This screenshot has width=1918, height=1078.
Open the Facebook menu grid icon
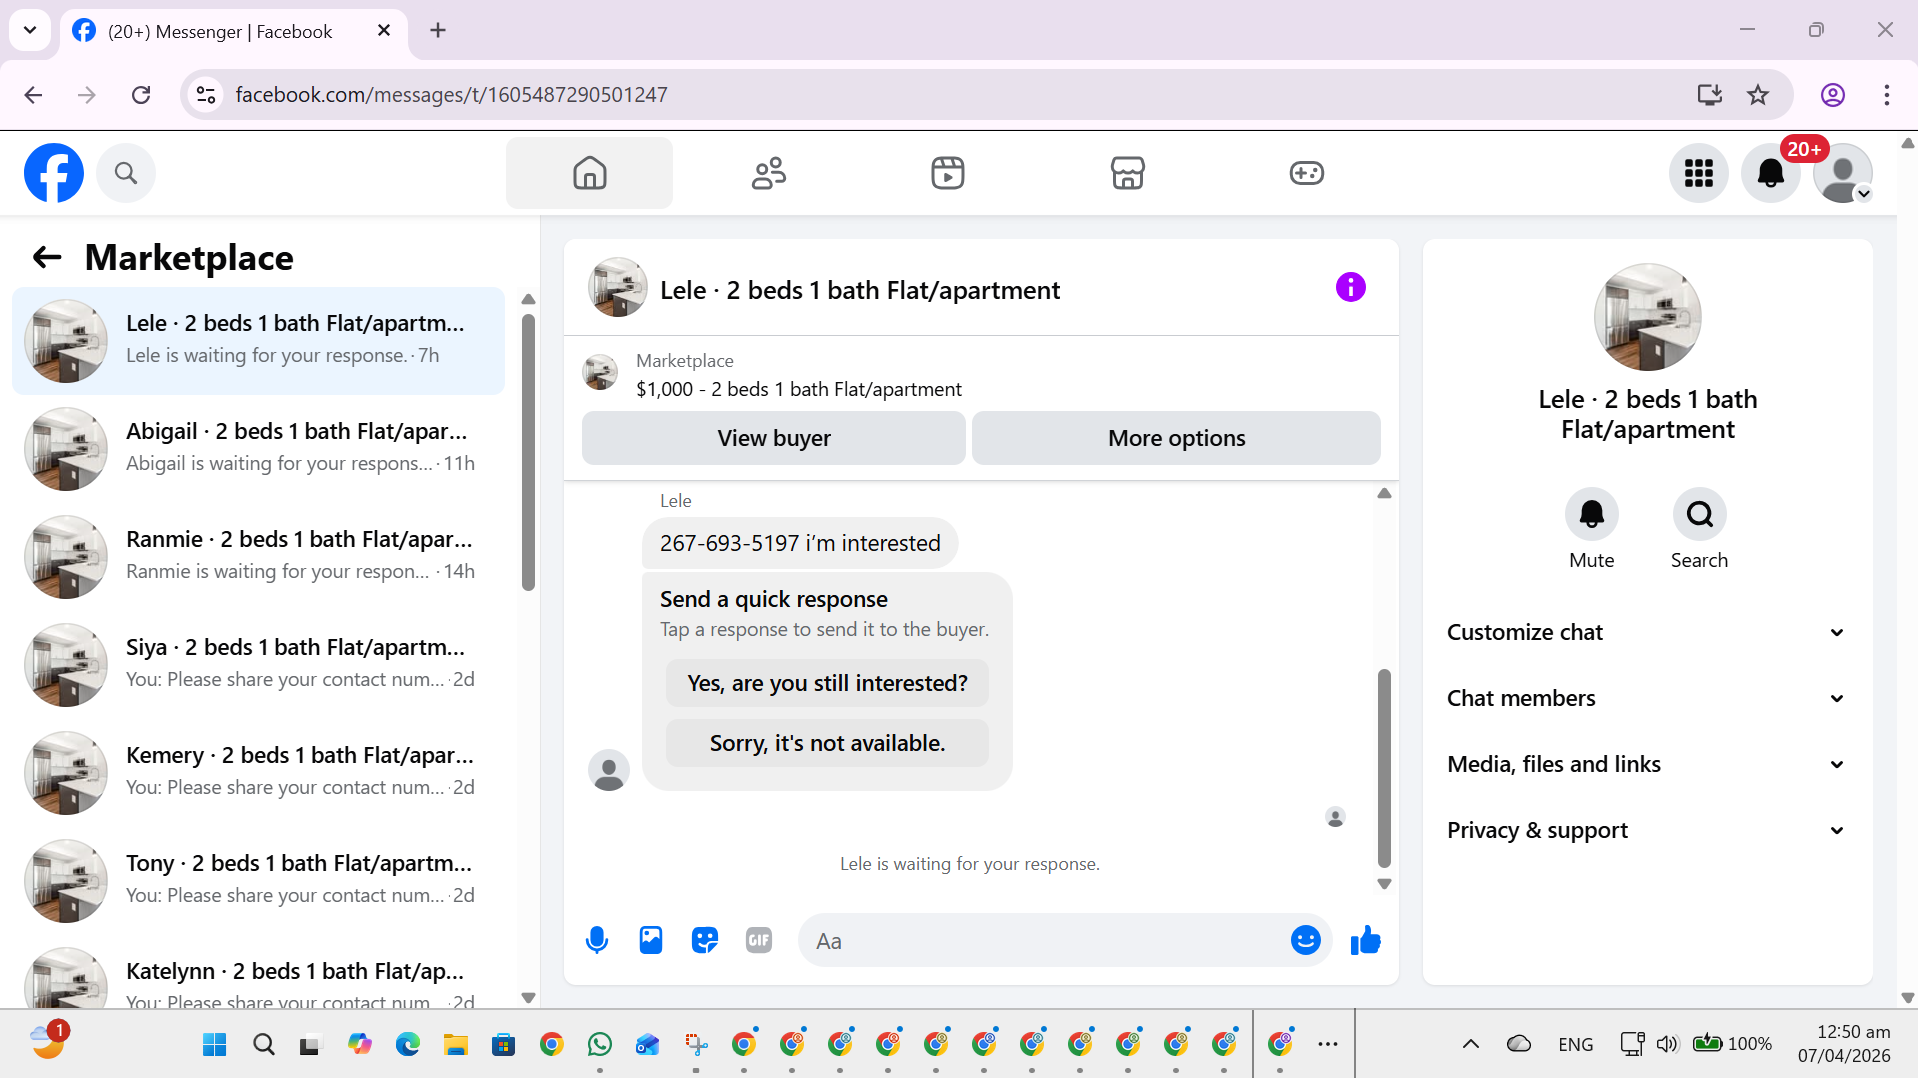[x=1699, y=173]
